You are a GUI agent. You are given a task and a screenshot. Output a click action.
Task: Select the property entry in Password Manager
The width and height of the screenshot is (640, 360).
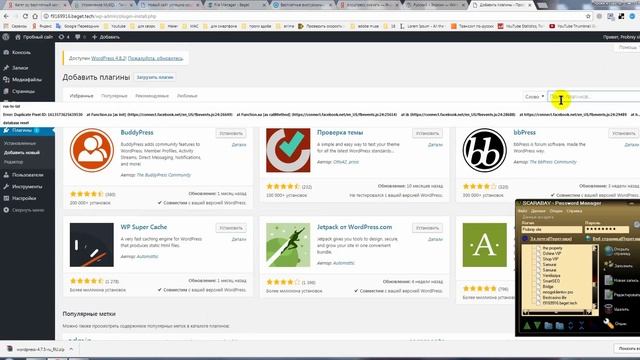coord(552,248)
